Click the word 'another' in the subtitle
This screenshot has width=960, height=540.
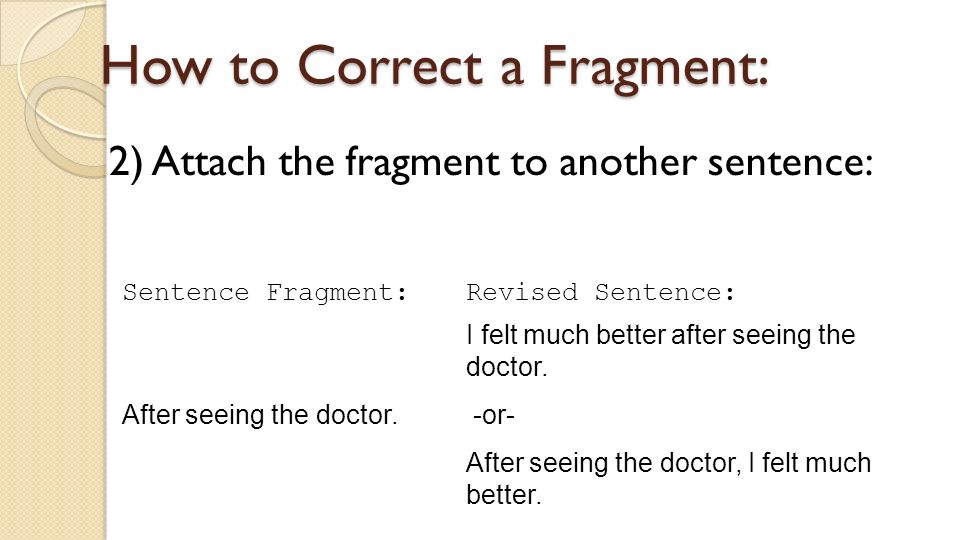tap(628, 163)
